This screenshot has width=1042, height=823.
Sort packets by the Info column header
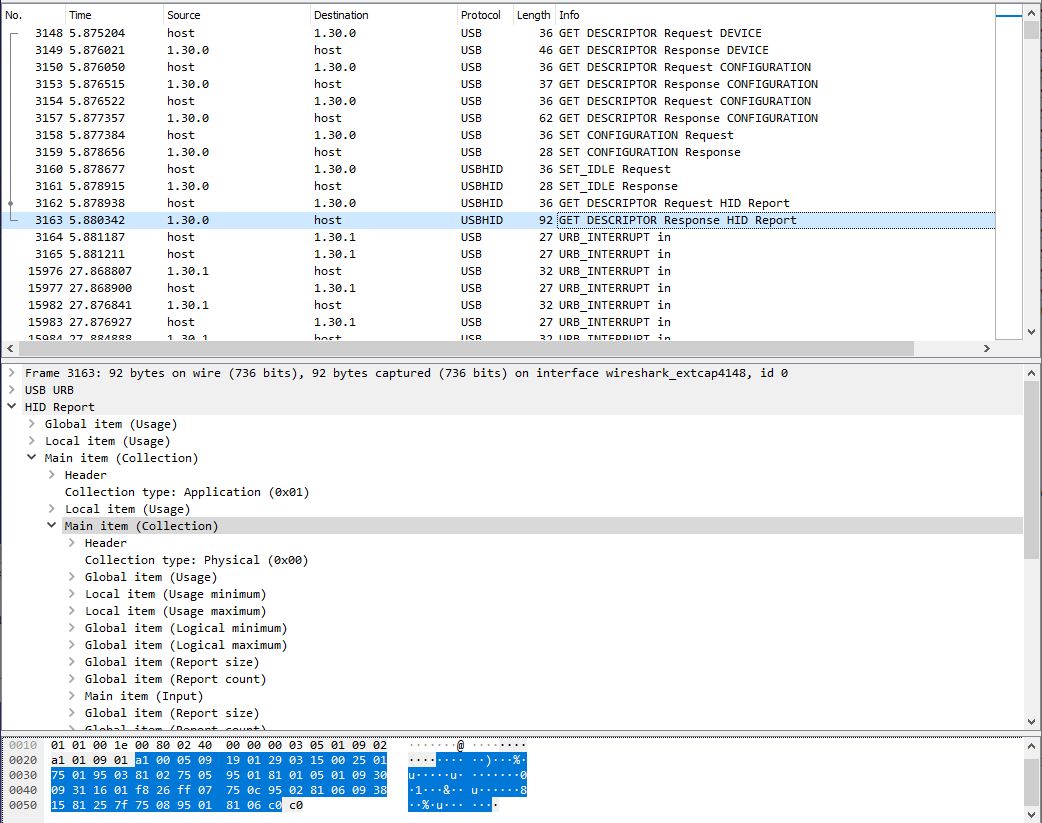pos(775,15)
